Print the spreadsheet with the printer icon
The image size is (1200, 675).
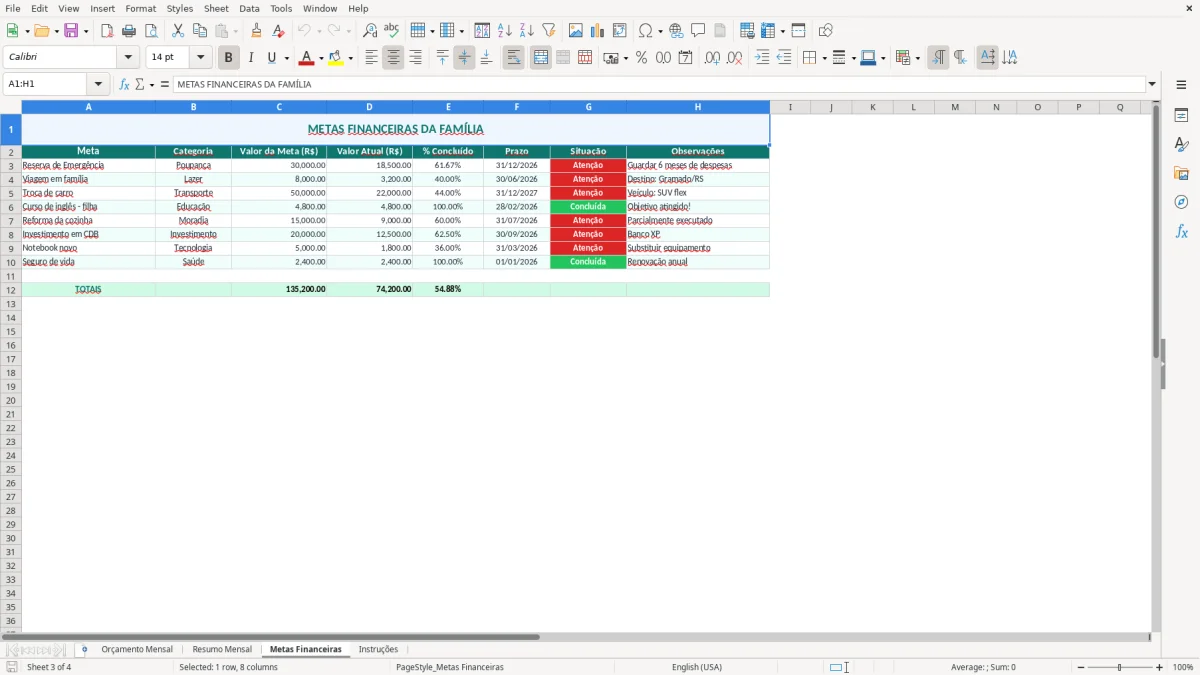point(129,31)
